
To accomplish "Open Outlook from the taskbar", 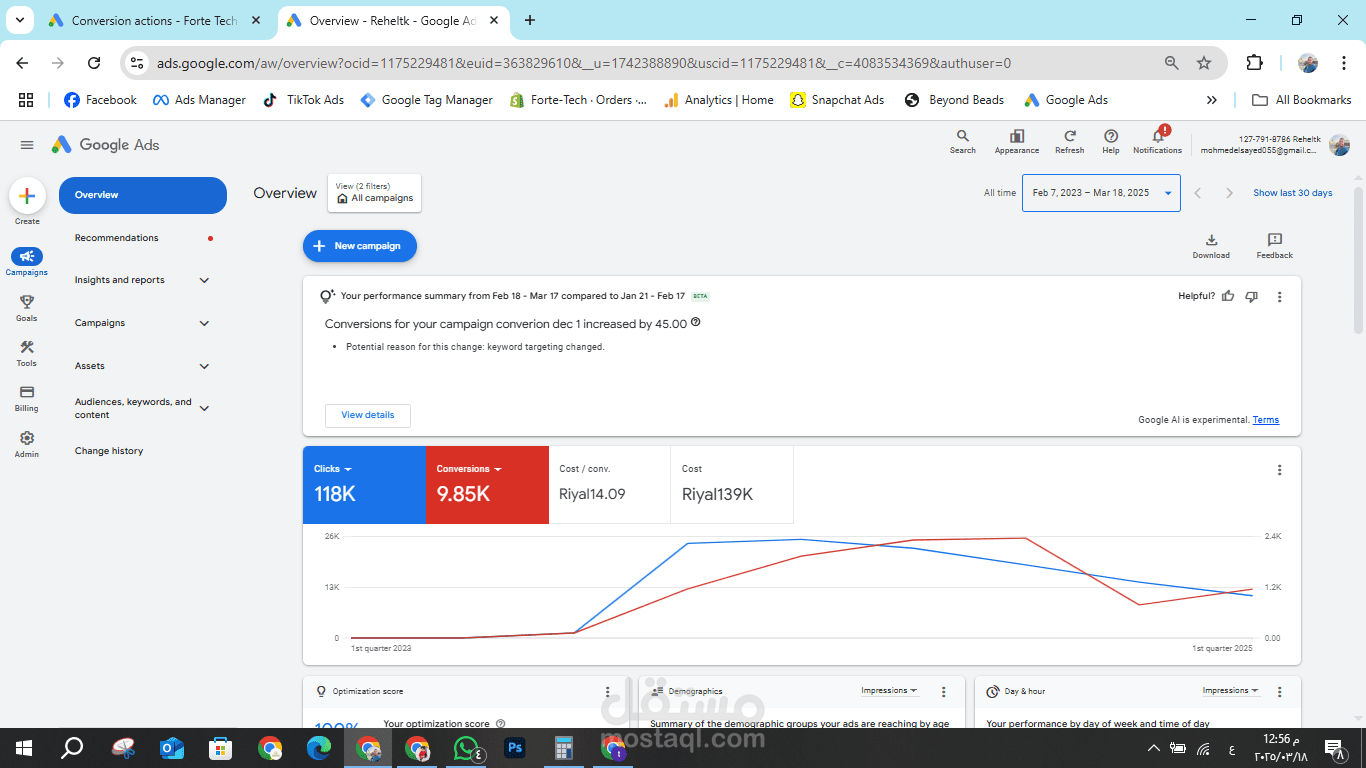I will (x=172, y=747).
